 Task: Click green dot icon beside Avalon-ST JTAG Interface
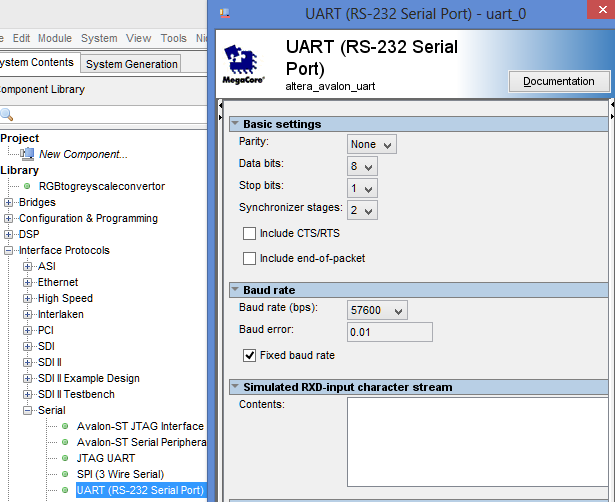65,426
